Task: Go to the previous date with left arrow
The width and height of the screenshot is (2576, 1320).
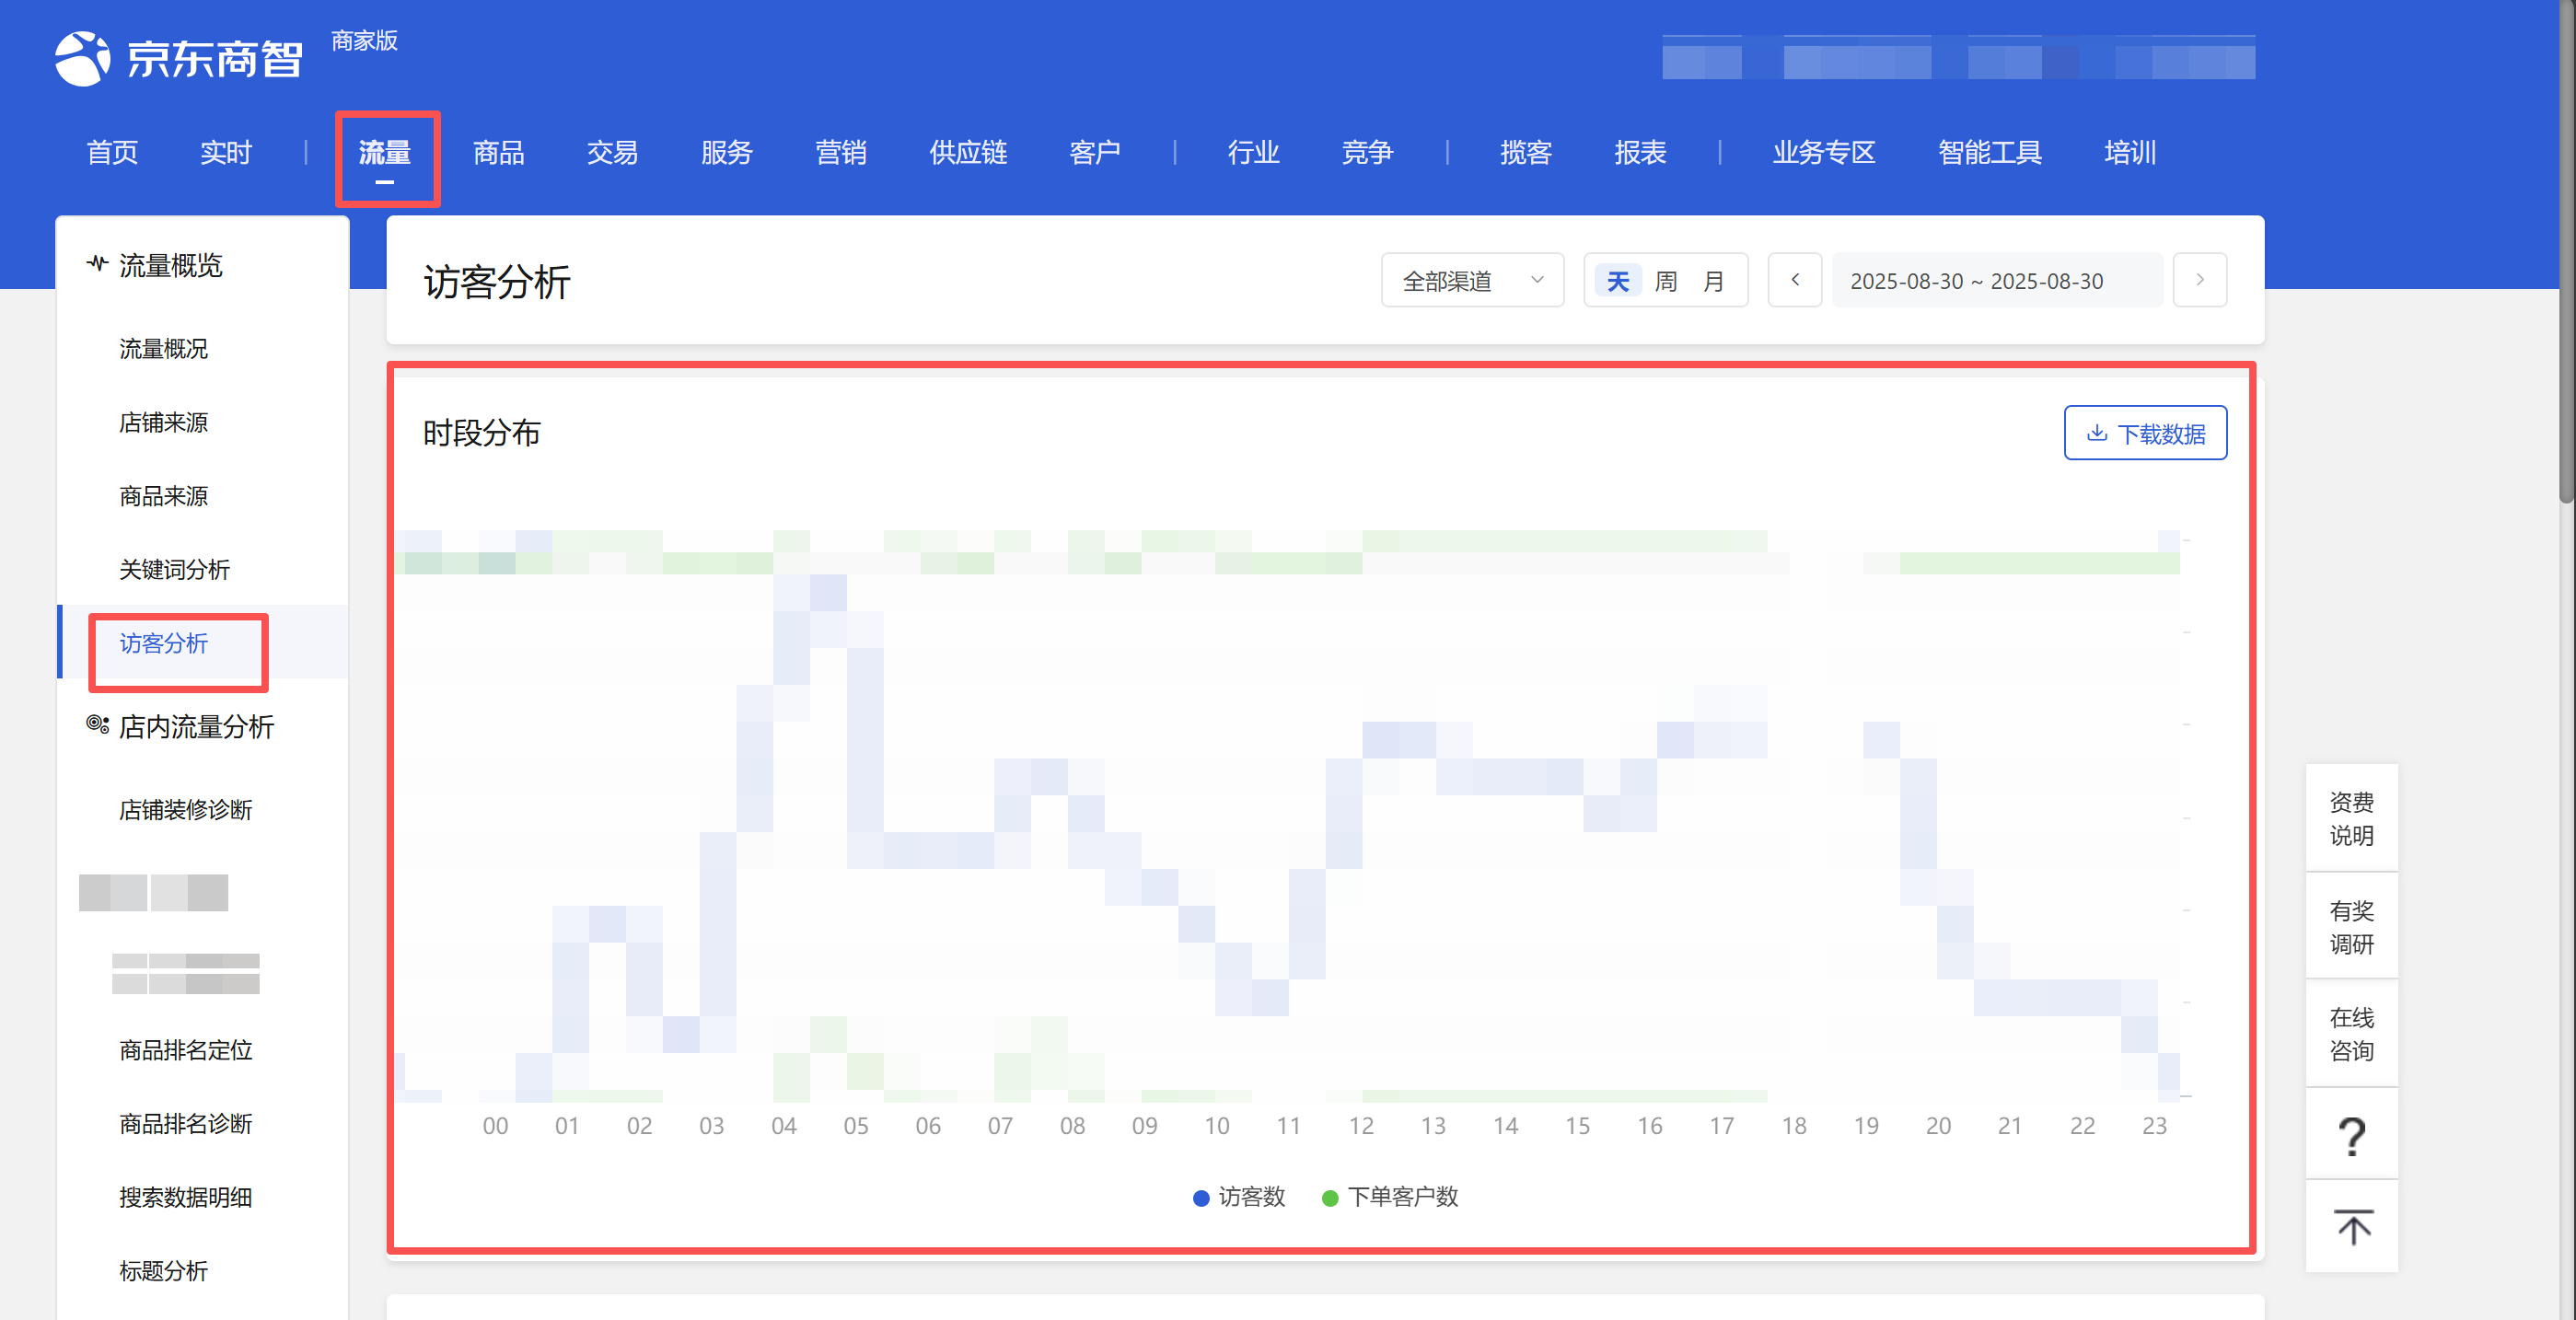Action: point(1795,281)
